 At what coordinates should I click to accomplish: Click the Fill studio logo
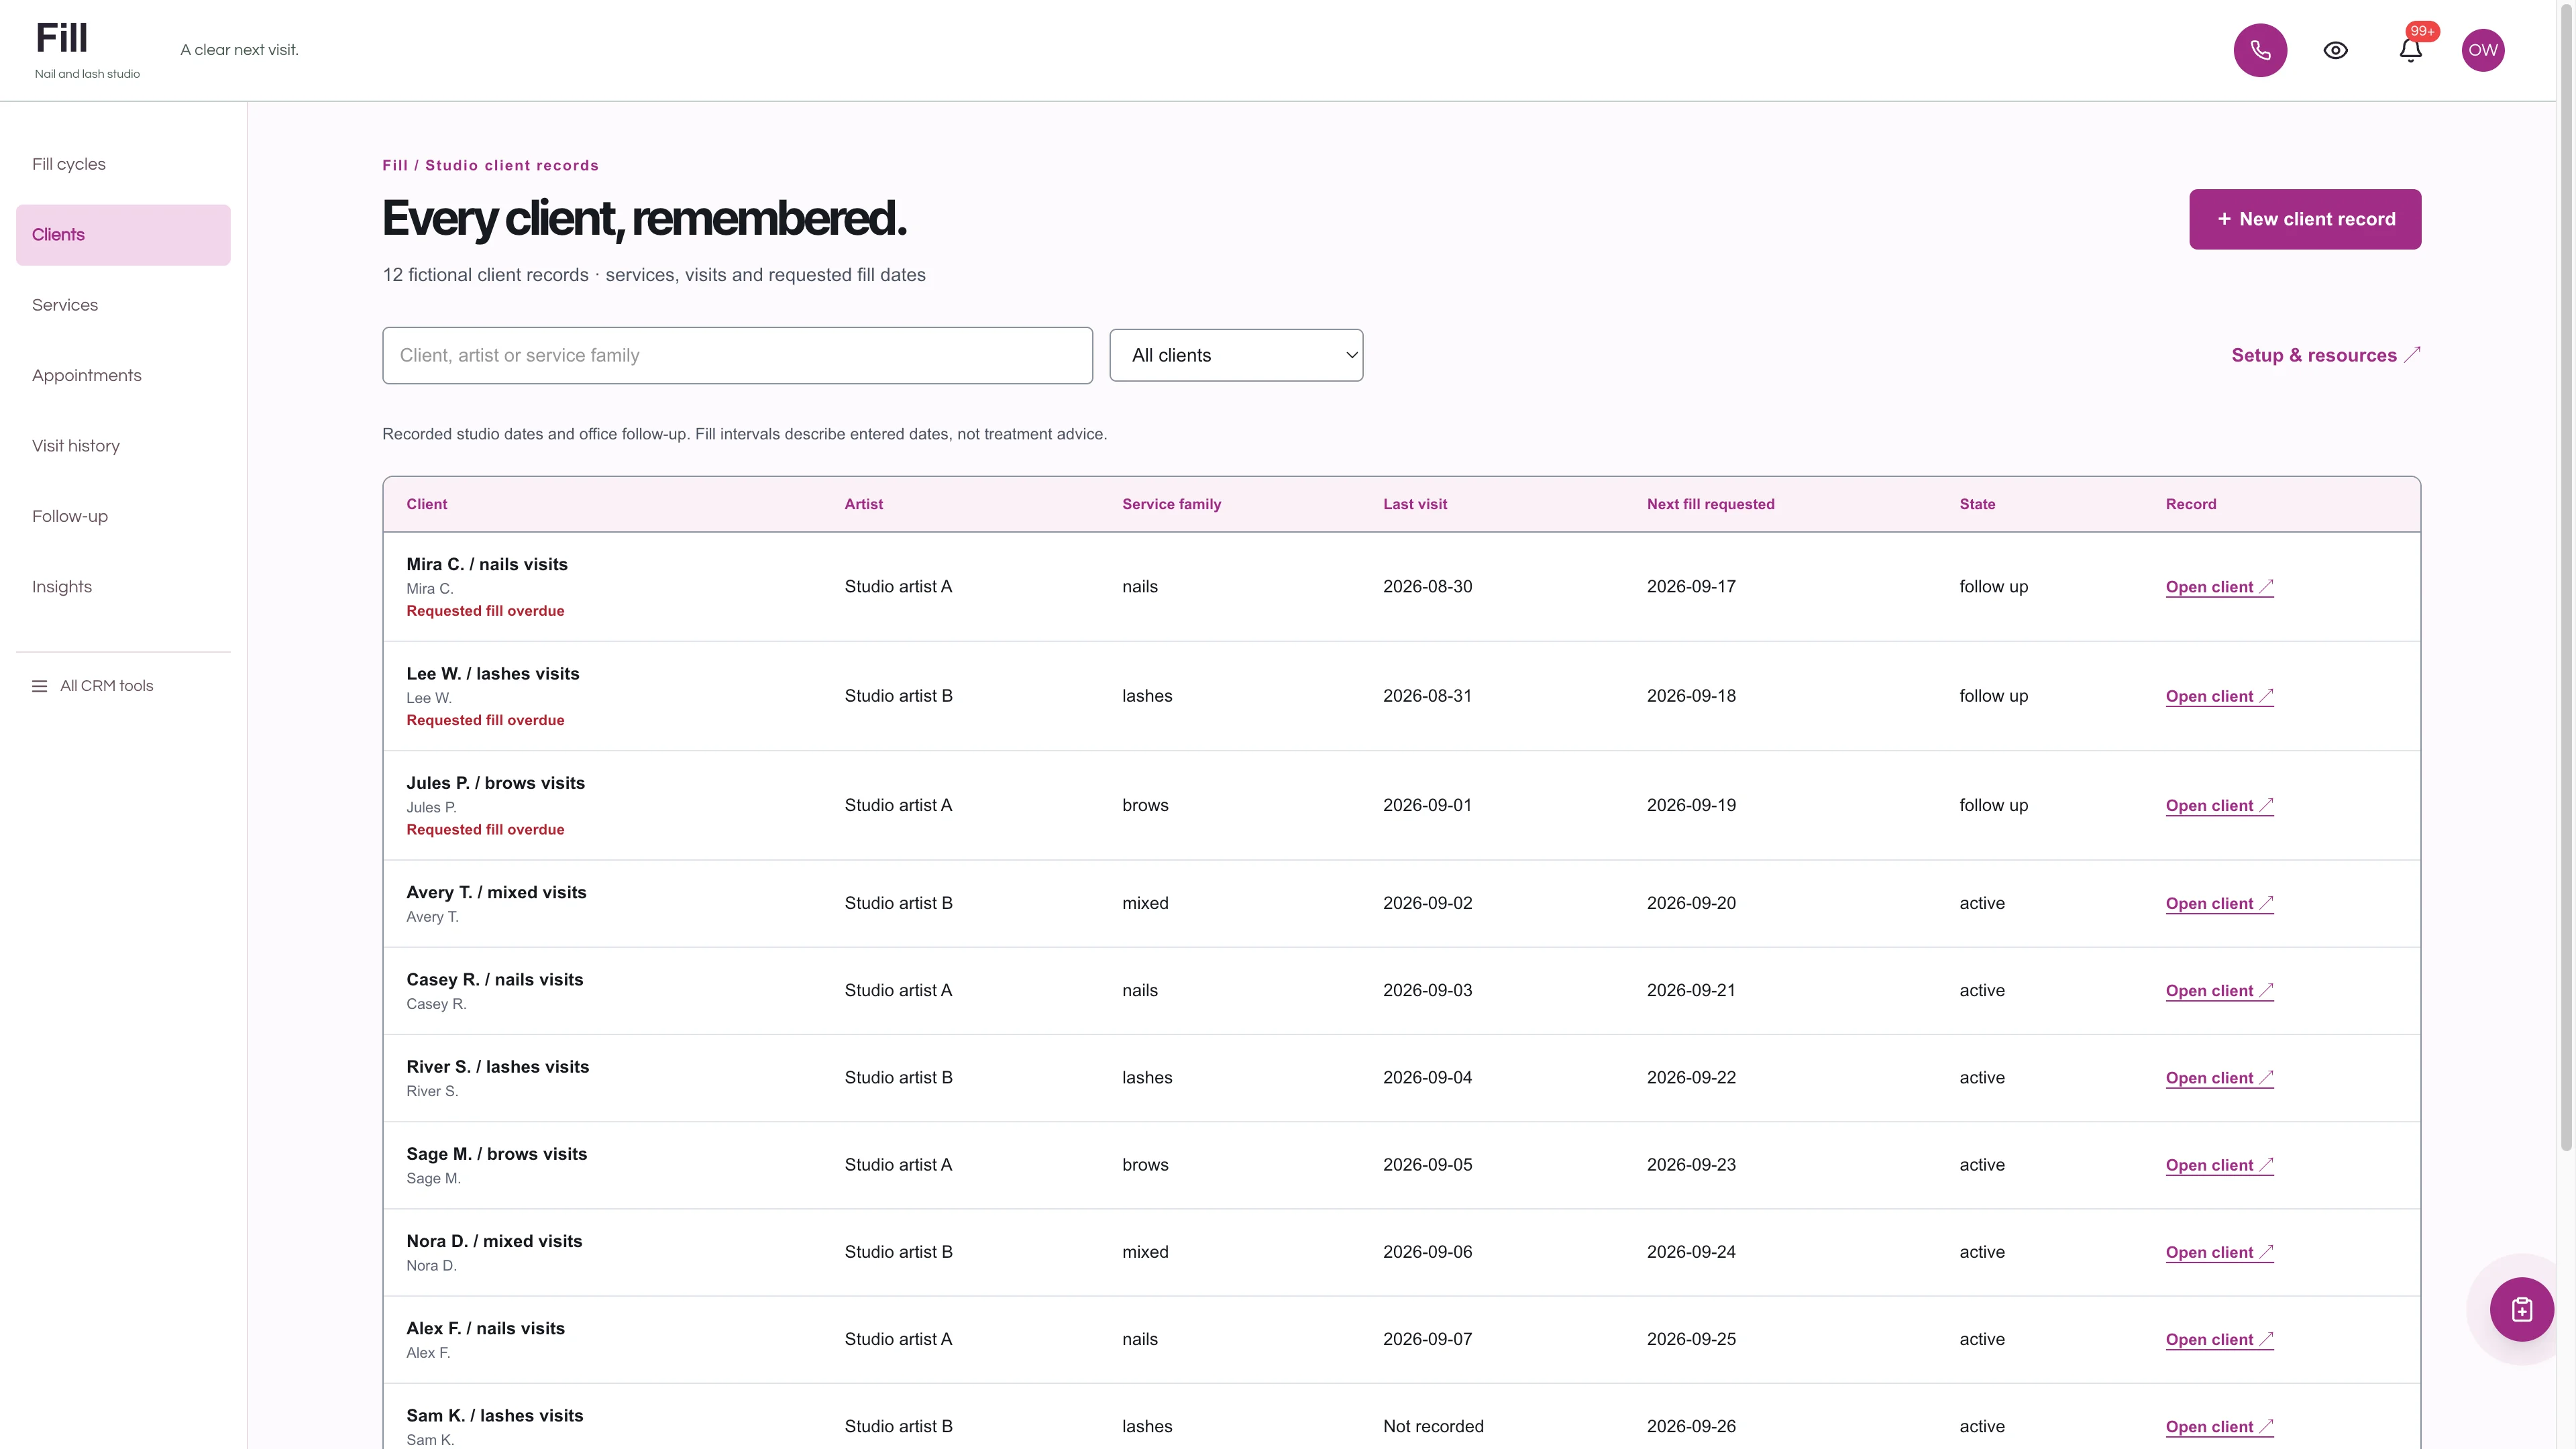point(87,50)
